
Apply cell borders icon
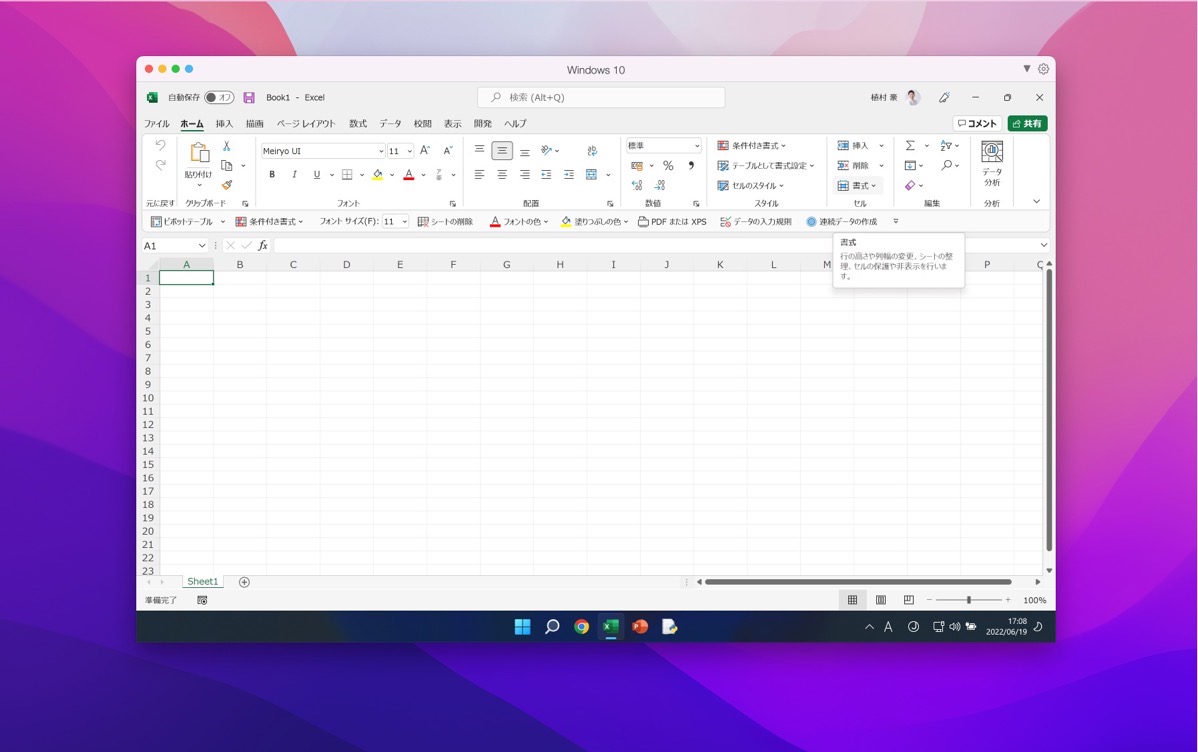coord(347,175)
